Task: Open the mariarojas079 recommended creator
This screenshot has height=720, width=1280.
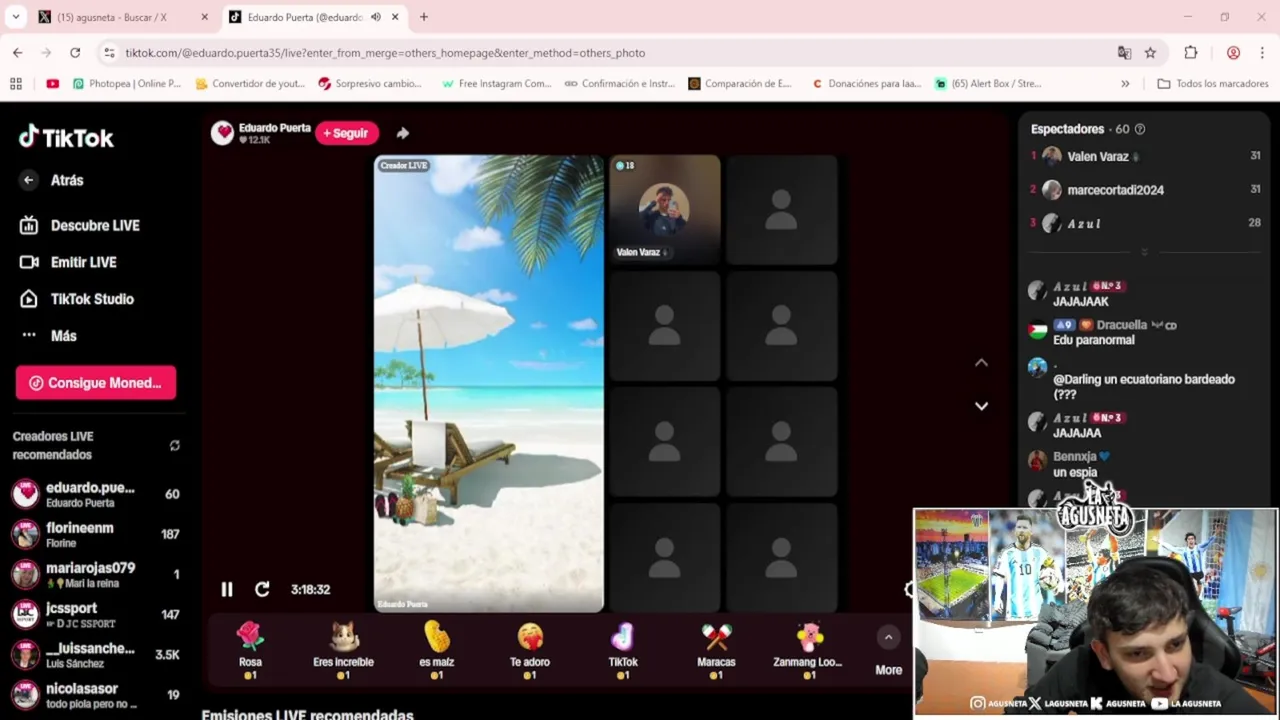Action: tap(96, 574)
